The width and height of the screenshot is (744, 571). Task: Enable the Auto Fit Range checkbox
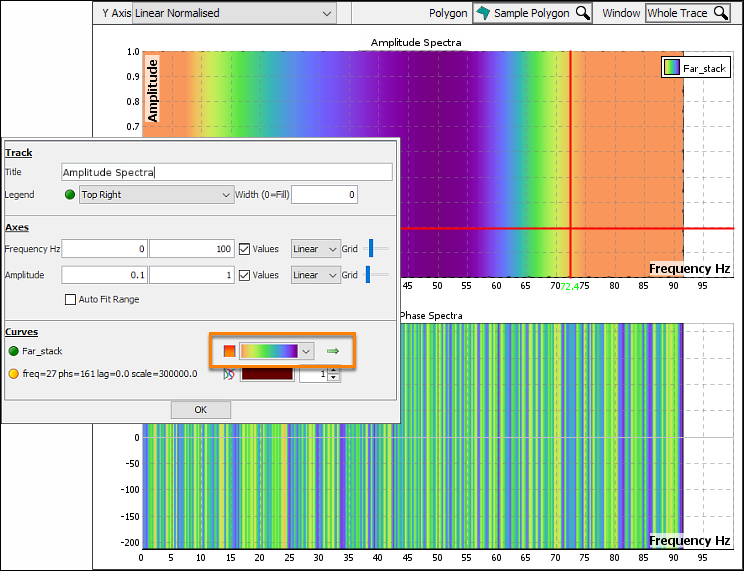click(x=70, y=300)
